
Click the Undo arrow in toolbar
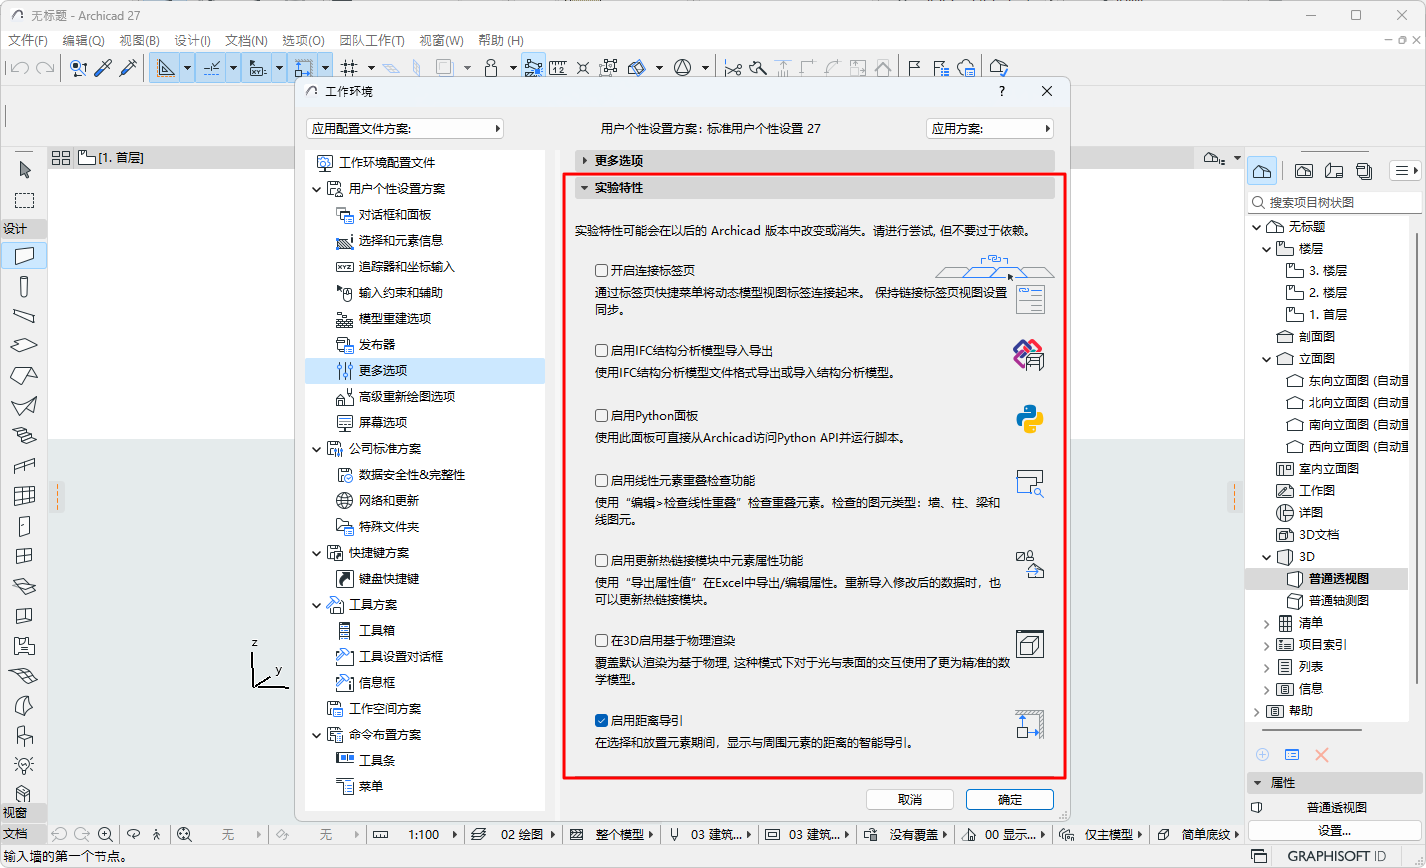coord(19,68)
